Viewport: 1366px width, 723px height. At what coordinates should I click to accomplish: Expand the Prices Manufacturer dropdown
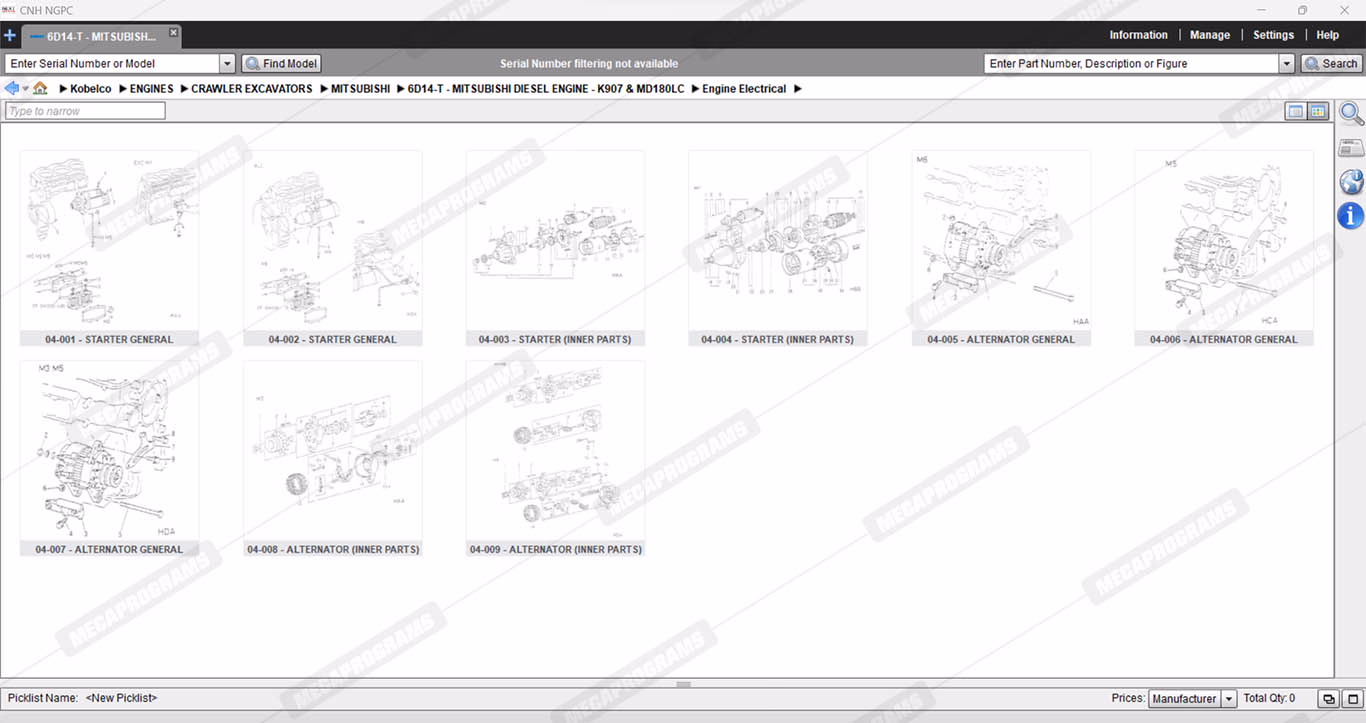tap(1230, 699)
